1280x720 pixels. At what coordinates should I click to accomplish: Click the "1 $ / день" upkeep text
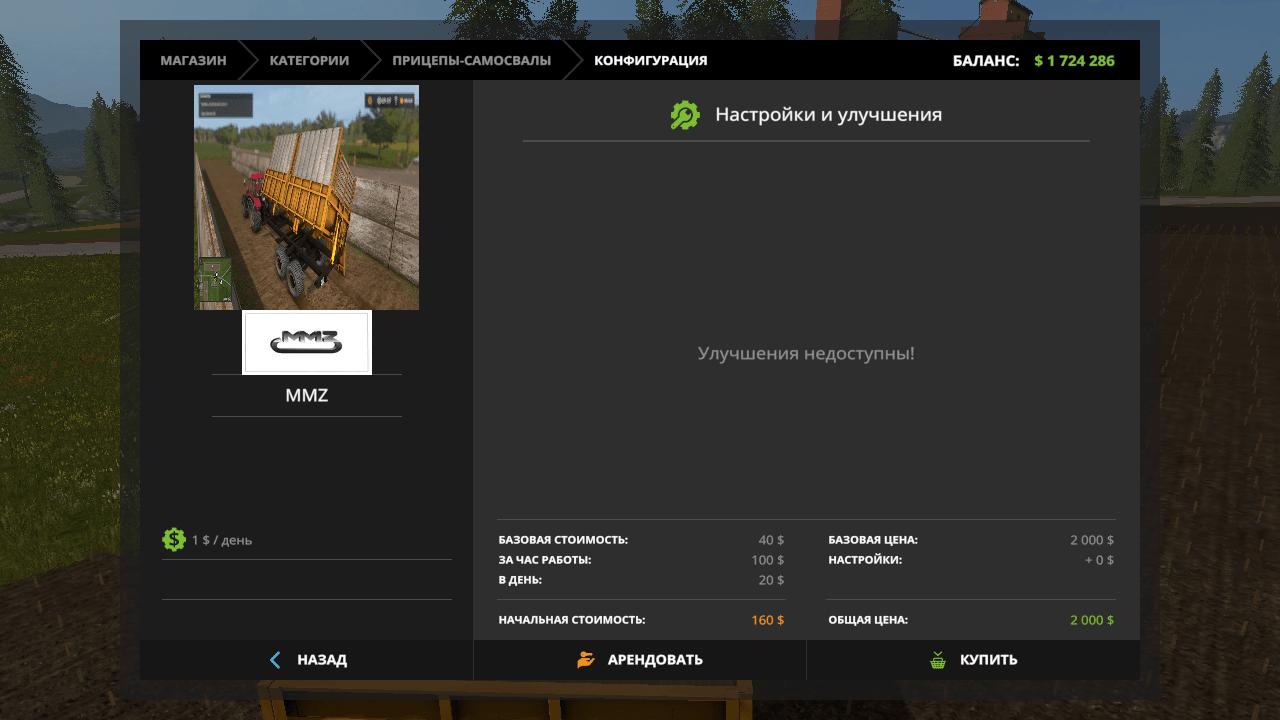click(x=222, y=540)
